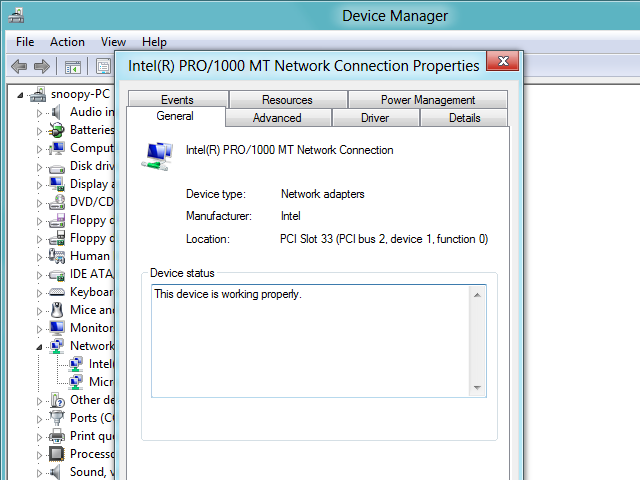Select the Computer category icon
Image resolution: width=640 pixels, height=480 pixels.
click(x=56, y=148)
